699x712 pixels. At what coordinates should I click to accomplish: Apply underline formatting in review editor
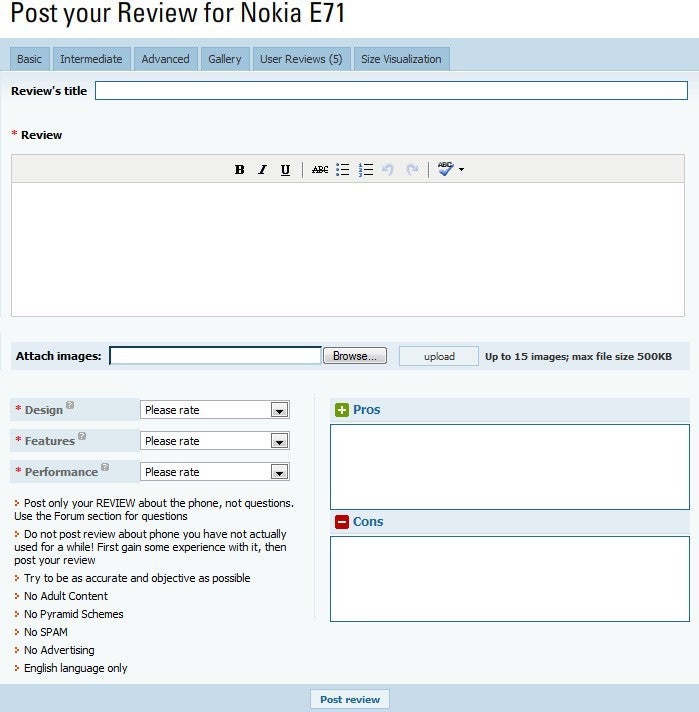pos(285,169)
